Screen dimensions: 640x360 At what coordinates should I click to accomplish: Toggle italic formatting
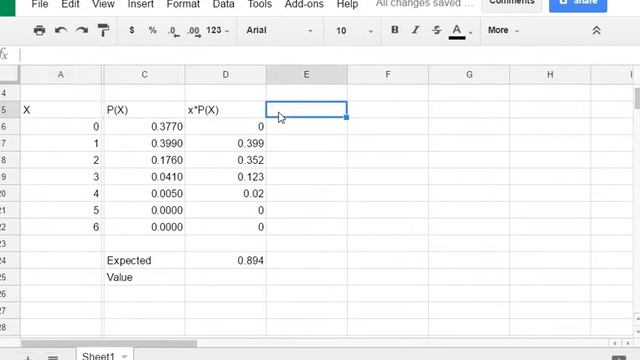[416, 30]
